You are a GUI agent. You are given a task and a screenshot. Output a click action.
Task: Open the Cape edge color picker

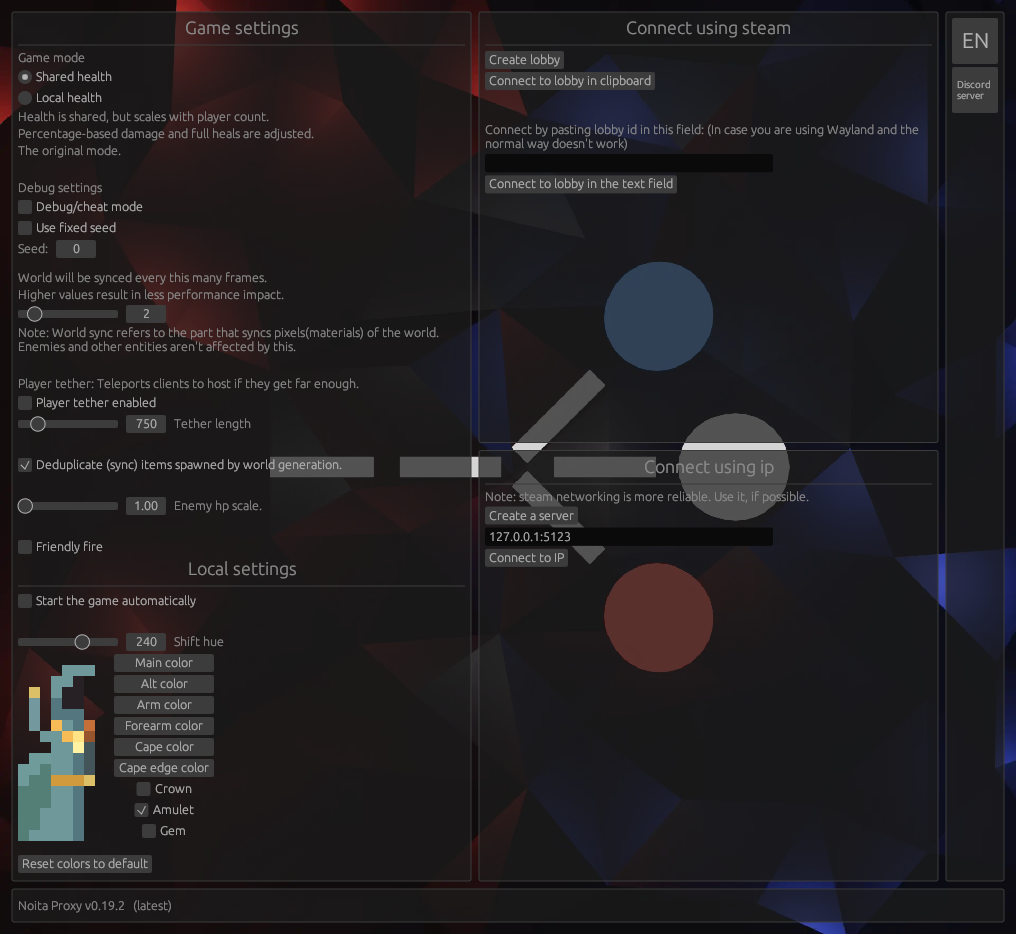point(164,767)
